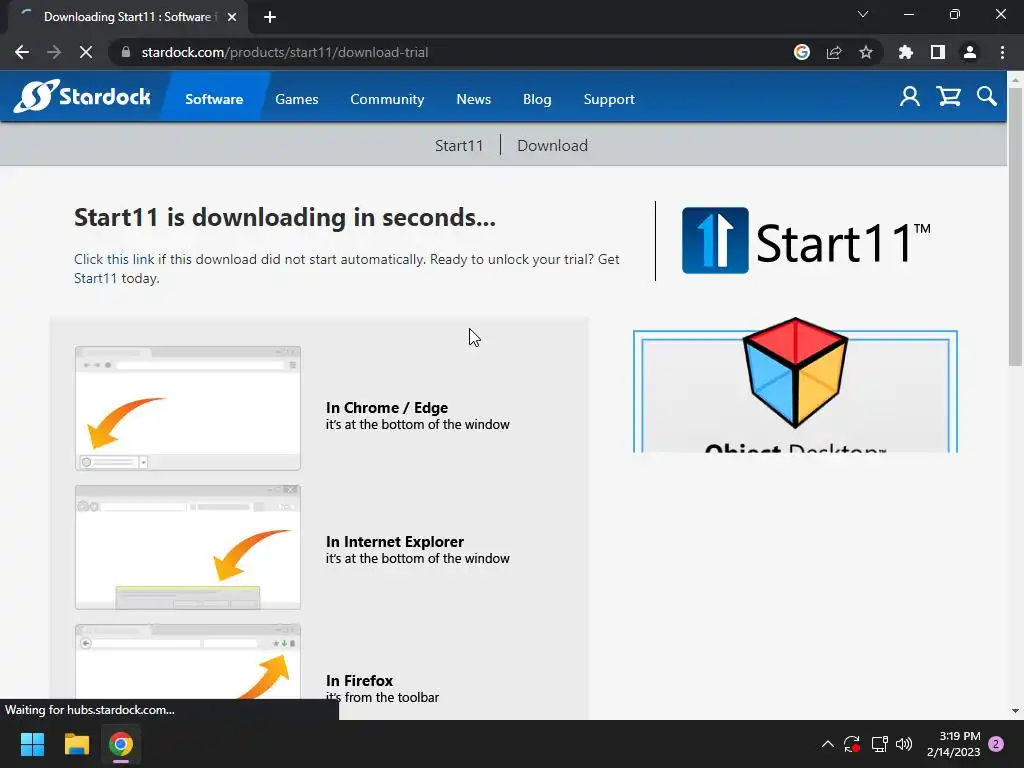Screen dimensions: 1024x768
Task: Select the Start11 sub-navigation link
Action: click(459, 145)
